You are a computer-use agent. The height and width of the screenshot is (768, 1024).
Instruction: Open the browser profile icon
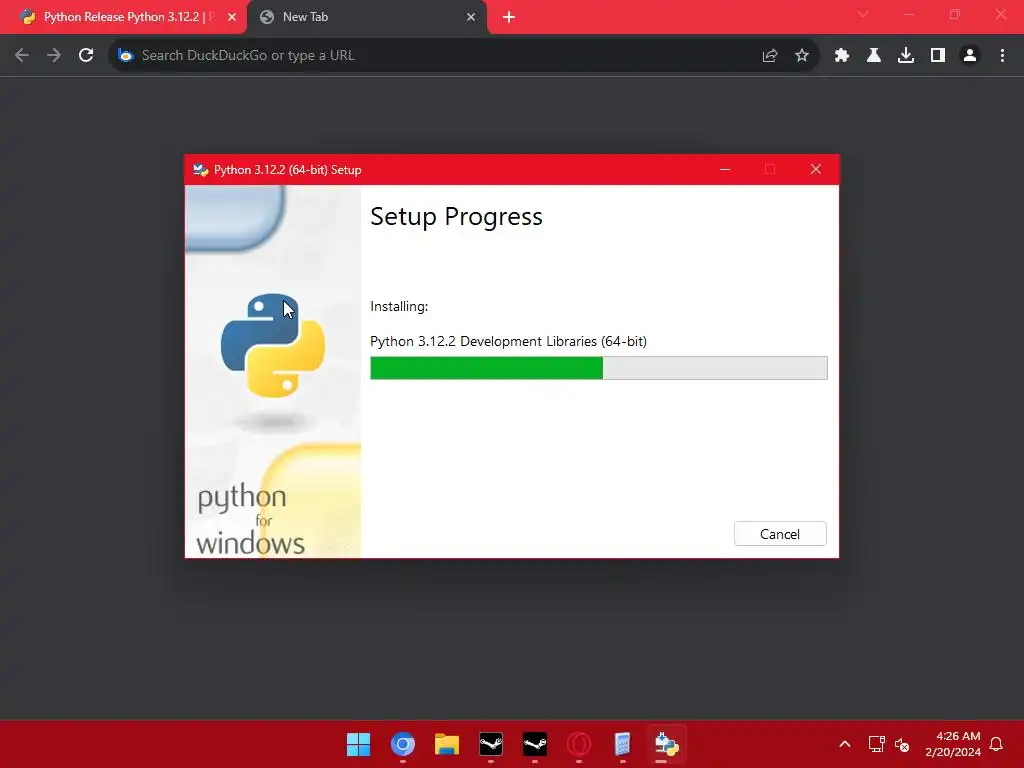pyautogui.click(x=970, y=56)
